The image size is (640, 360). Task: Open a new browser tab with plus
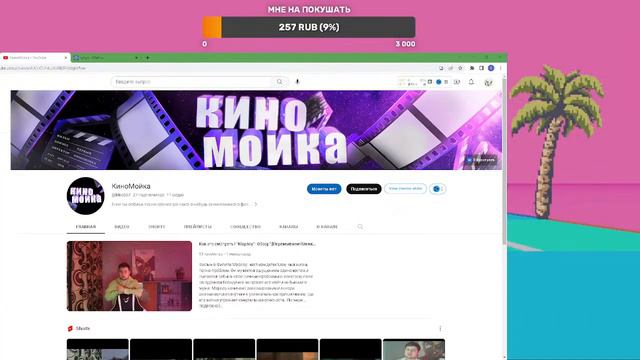[148, 58]
